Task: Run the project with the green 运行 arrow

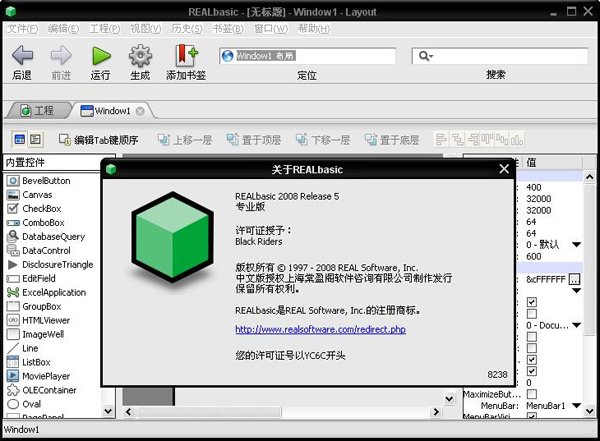Action: pyautogui.click(x=101, y=56)
